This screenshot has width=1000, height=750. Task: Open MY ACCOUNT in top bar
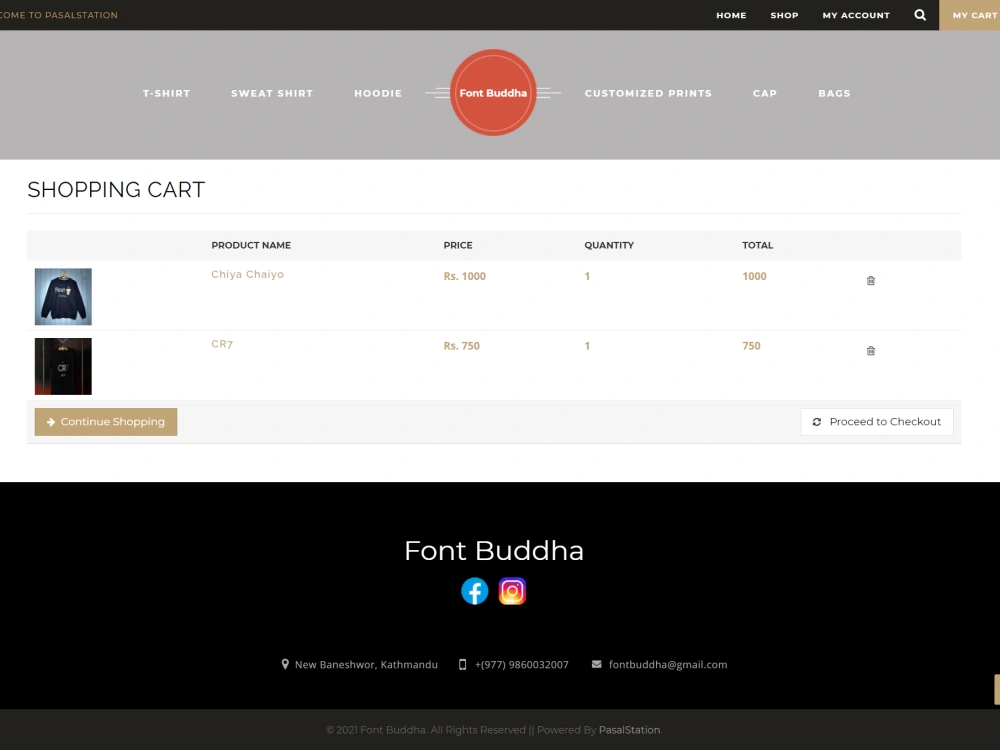(x=856, y=15)
